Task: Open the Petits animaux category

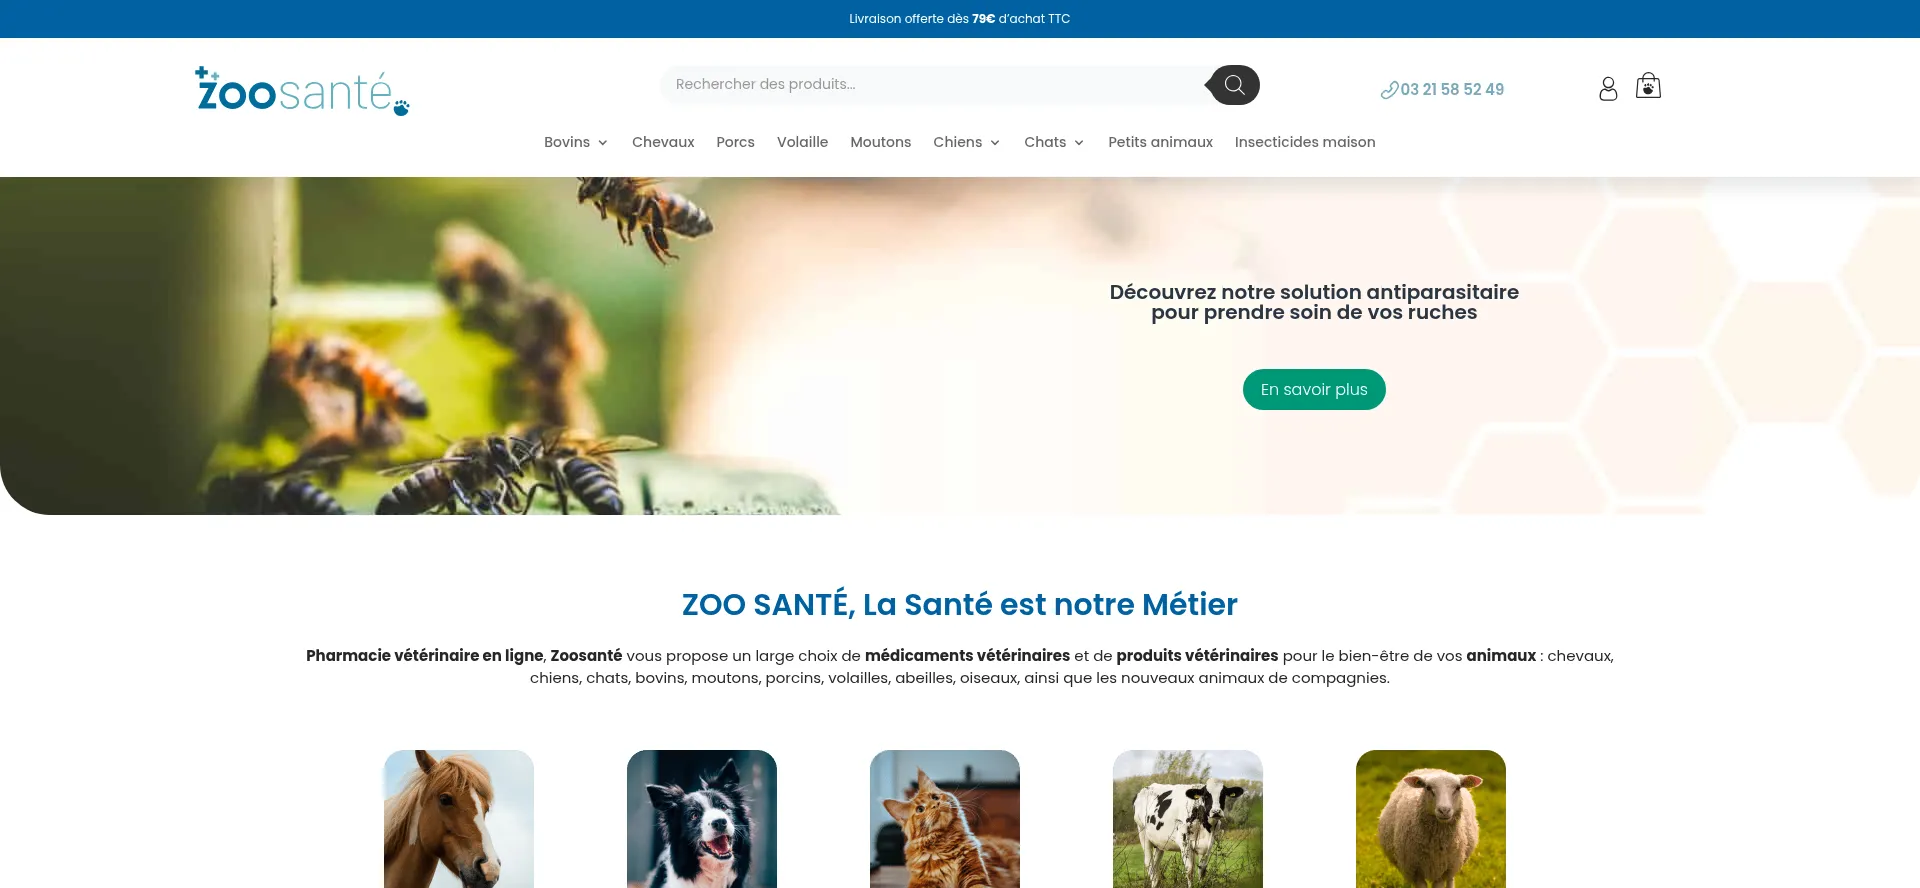Action: pyautogui.click(x=1160, y=142)
